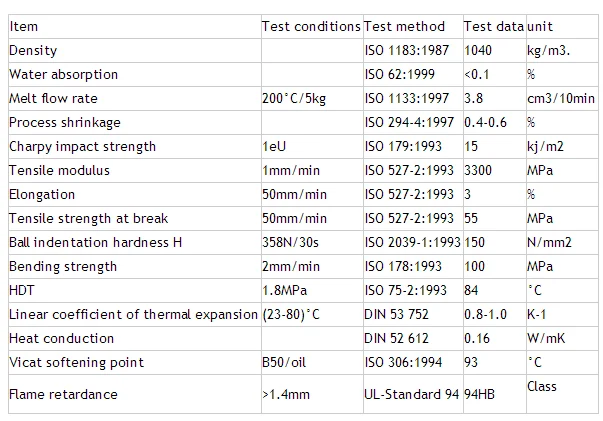The width and height of the screenshot is (603, 421).
Task: Click the 'DIN 52 612' method cell
Action: (x=396, y=338)
